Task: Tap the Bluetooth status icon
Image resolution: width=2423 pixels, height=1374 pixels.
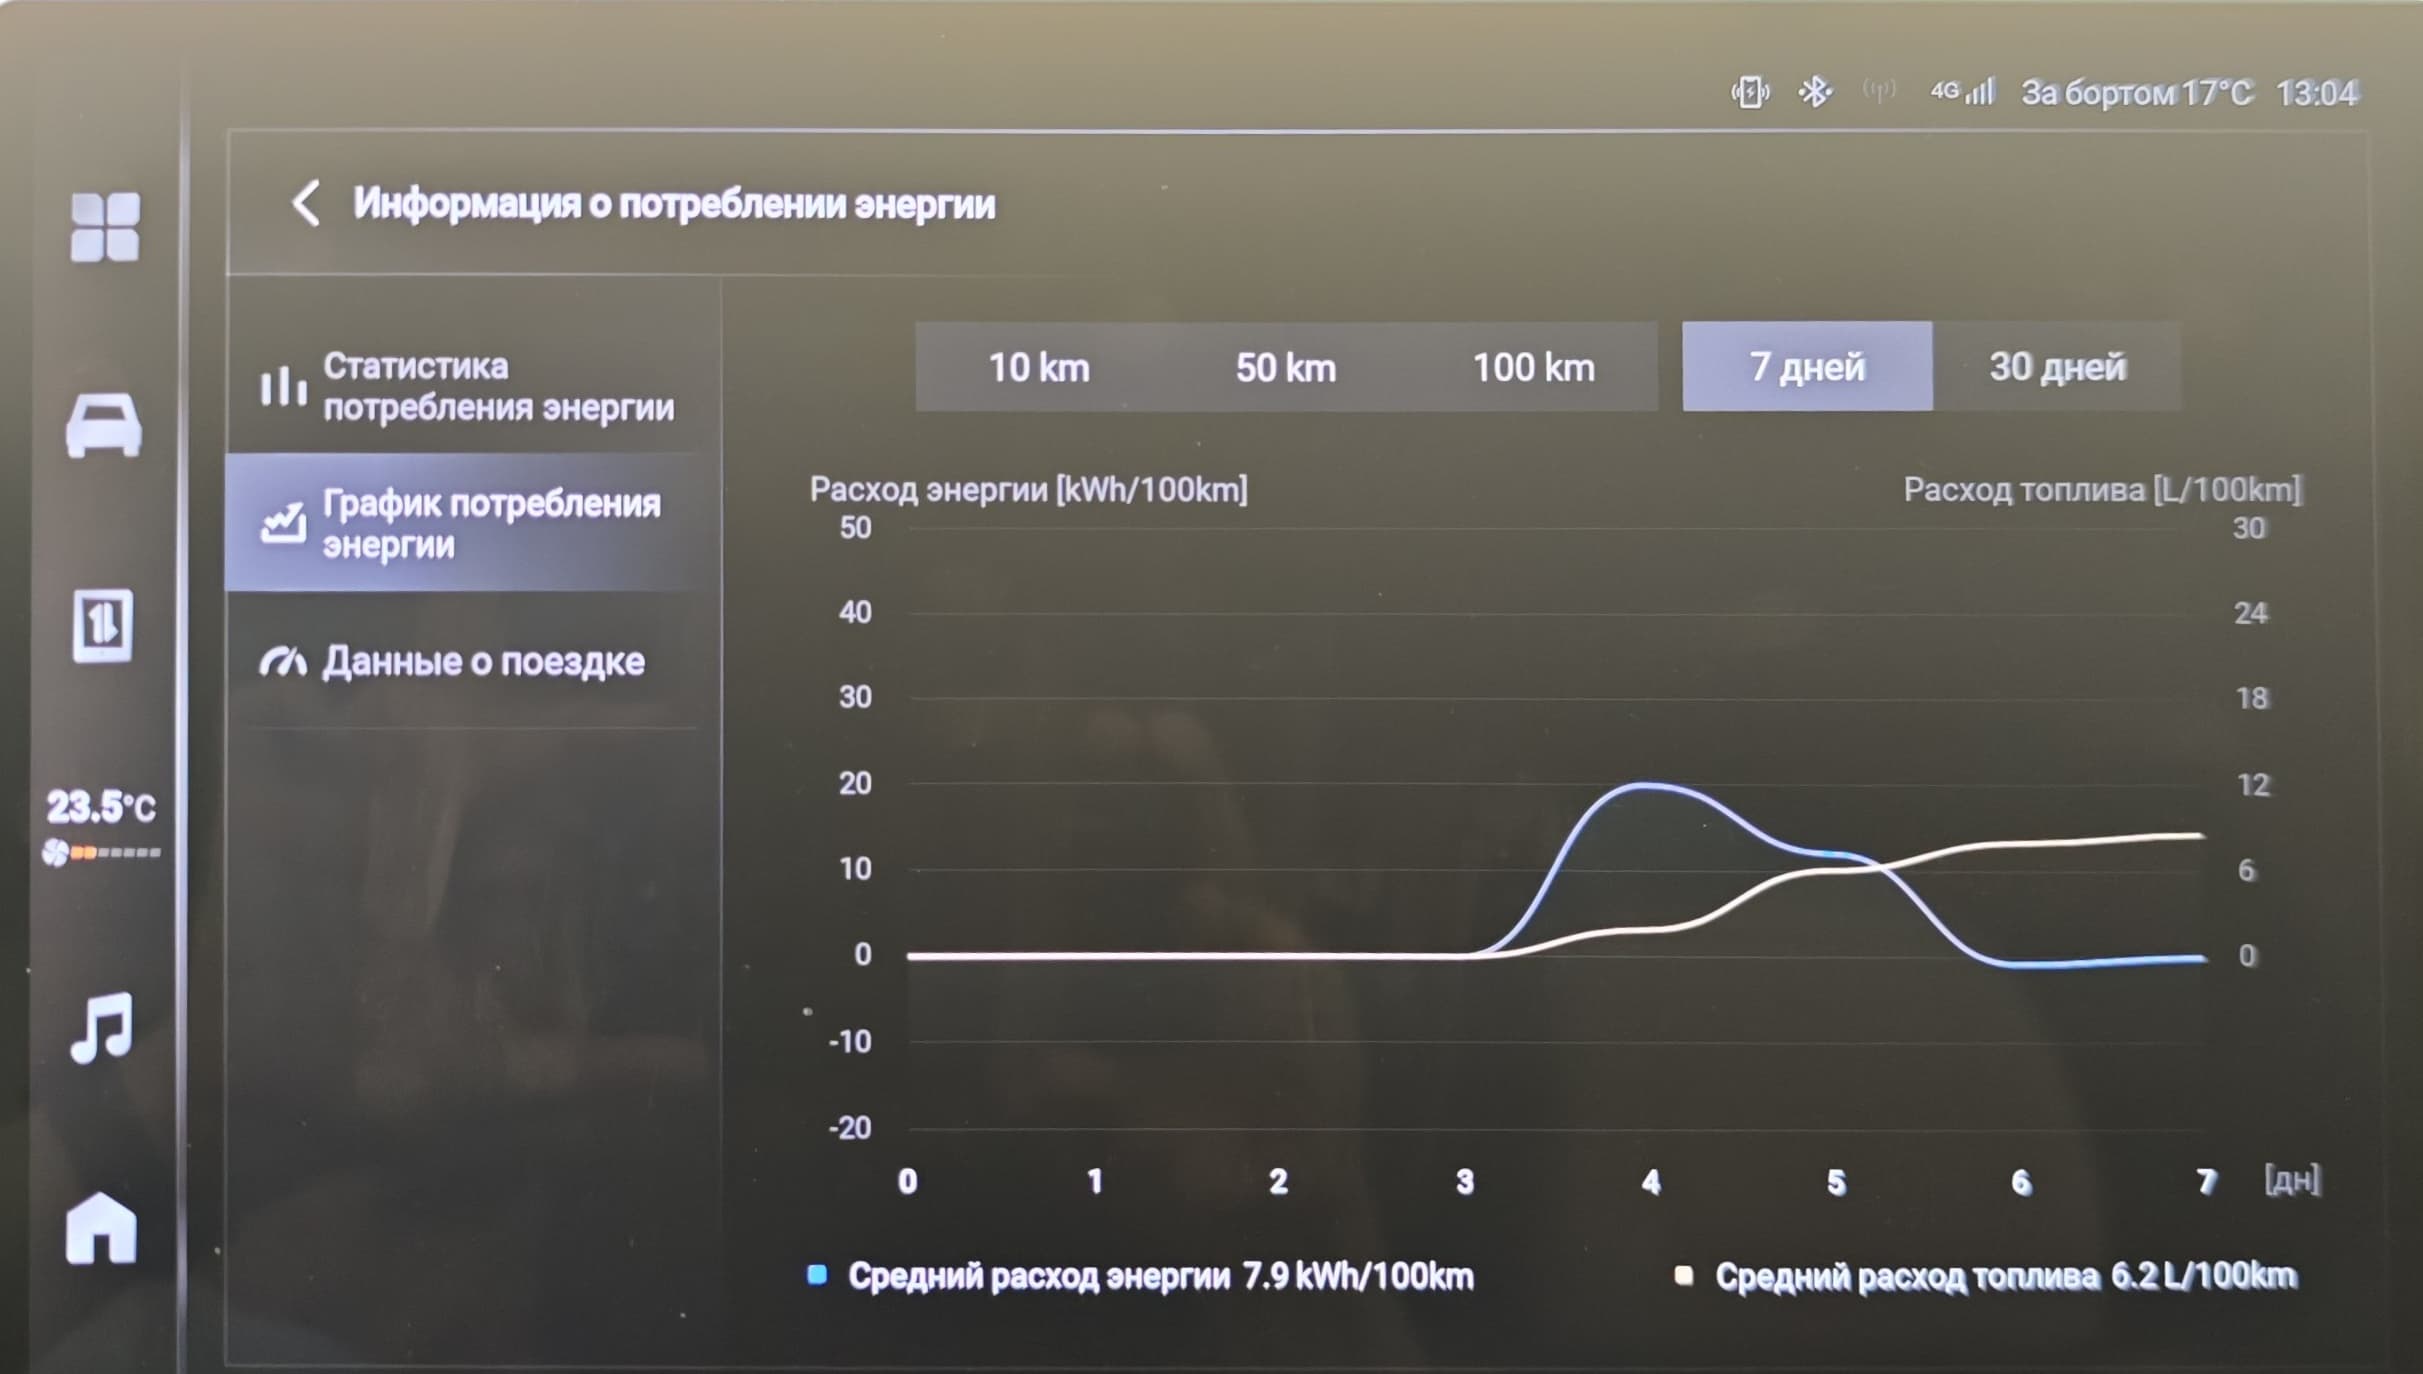Action: point(1814,92)
